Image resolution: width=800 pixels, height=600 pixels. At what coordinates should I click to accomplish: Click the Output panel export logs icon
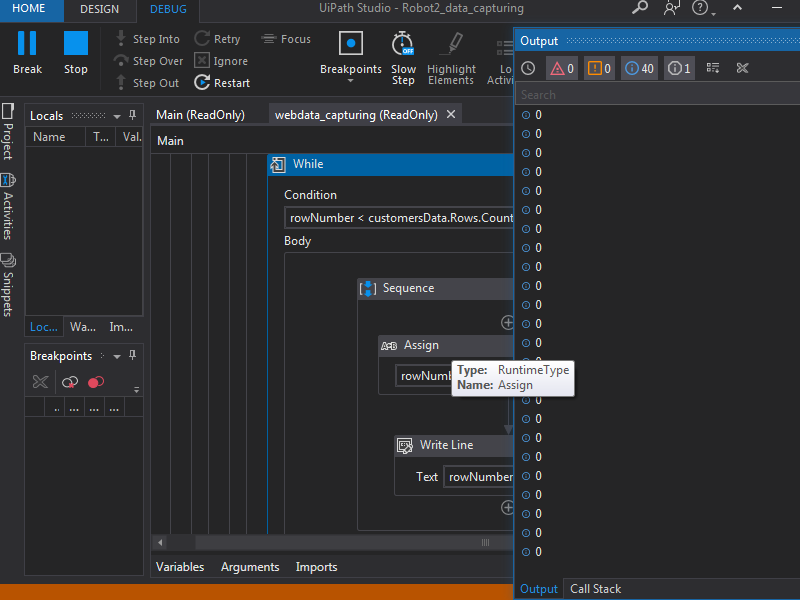(x=713, y=68)
